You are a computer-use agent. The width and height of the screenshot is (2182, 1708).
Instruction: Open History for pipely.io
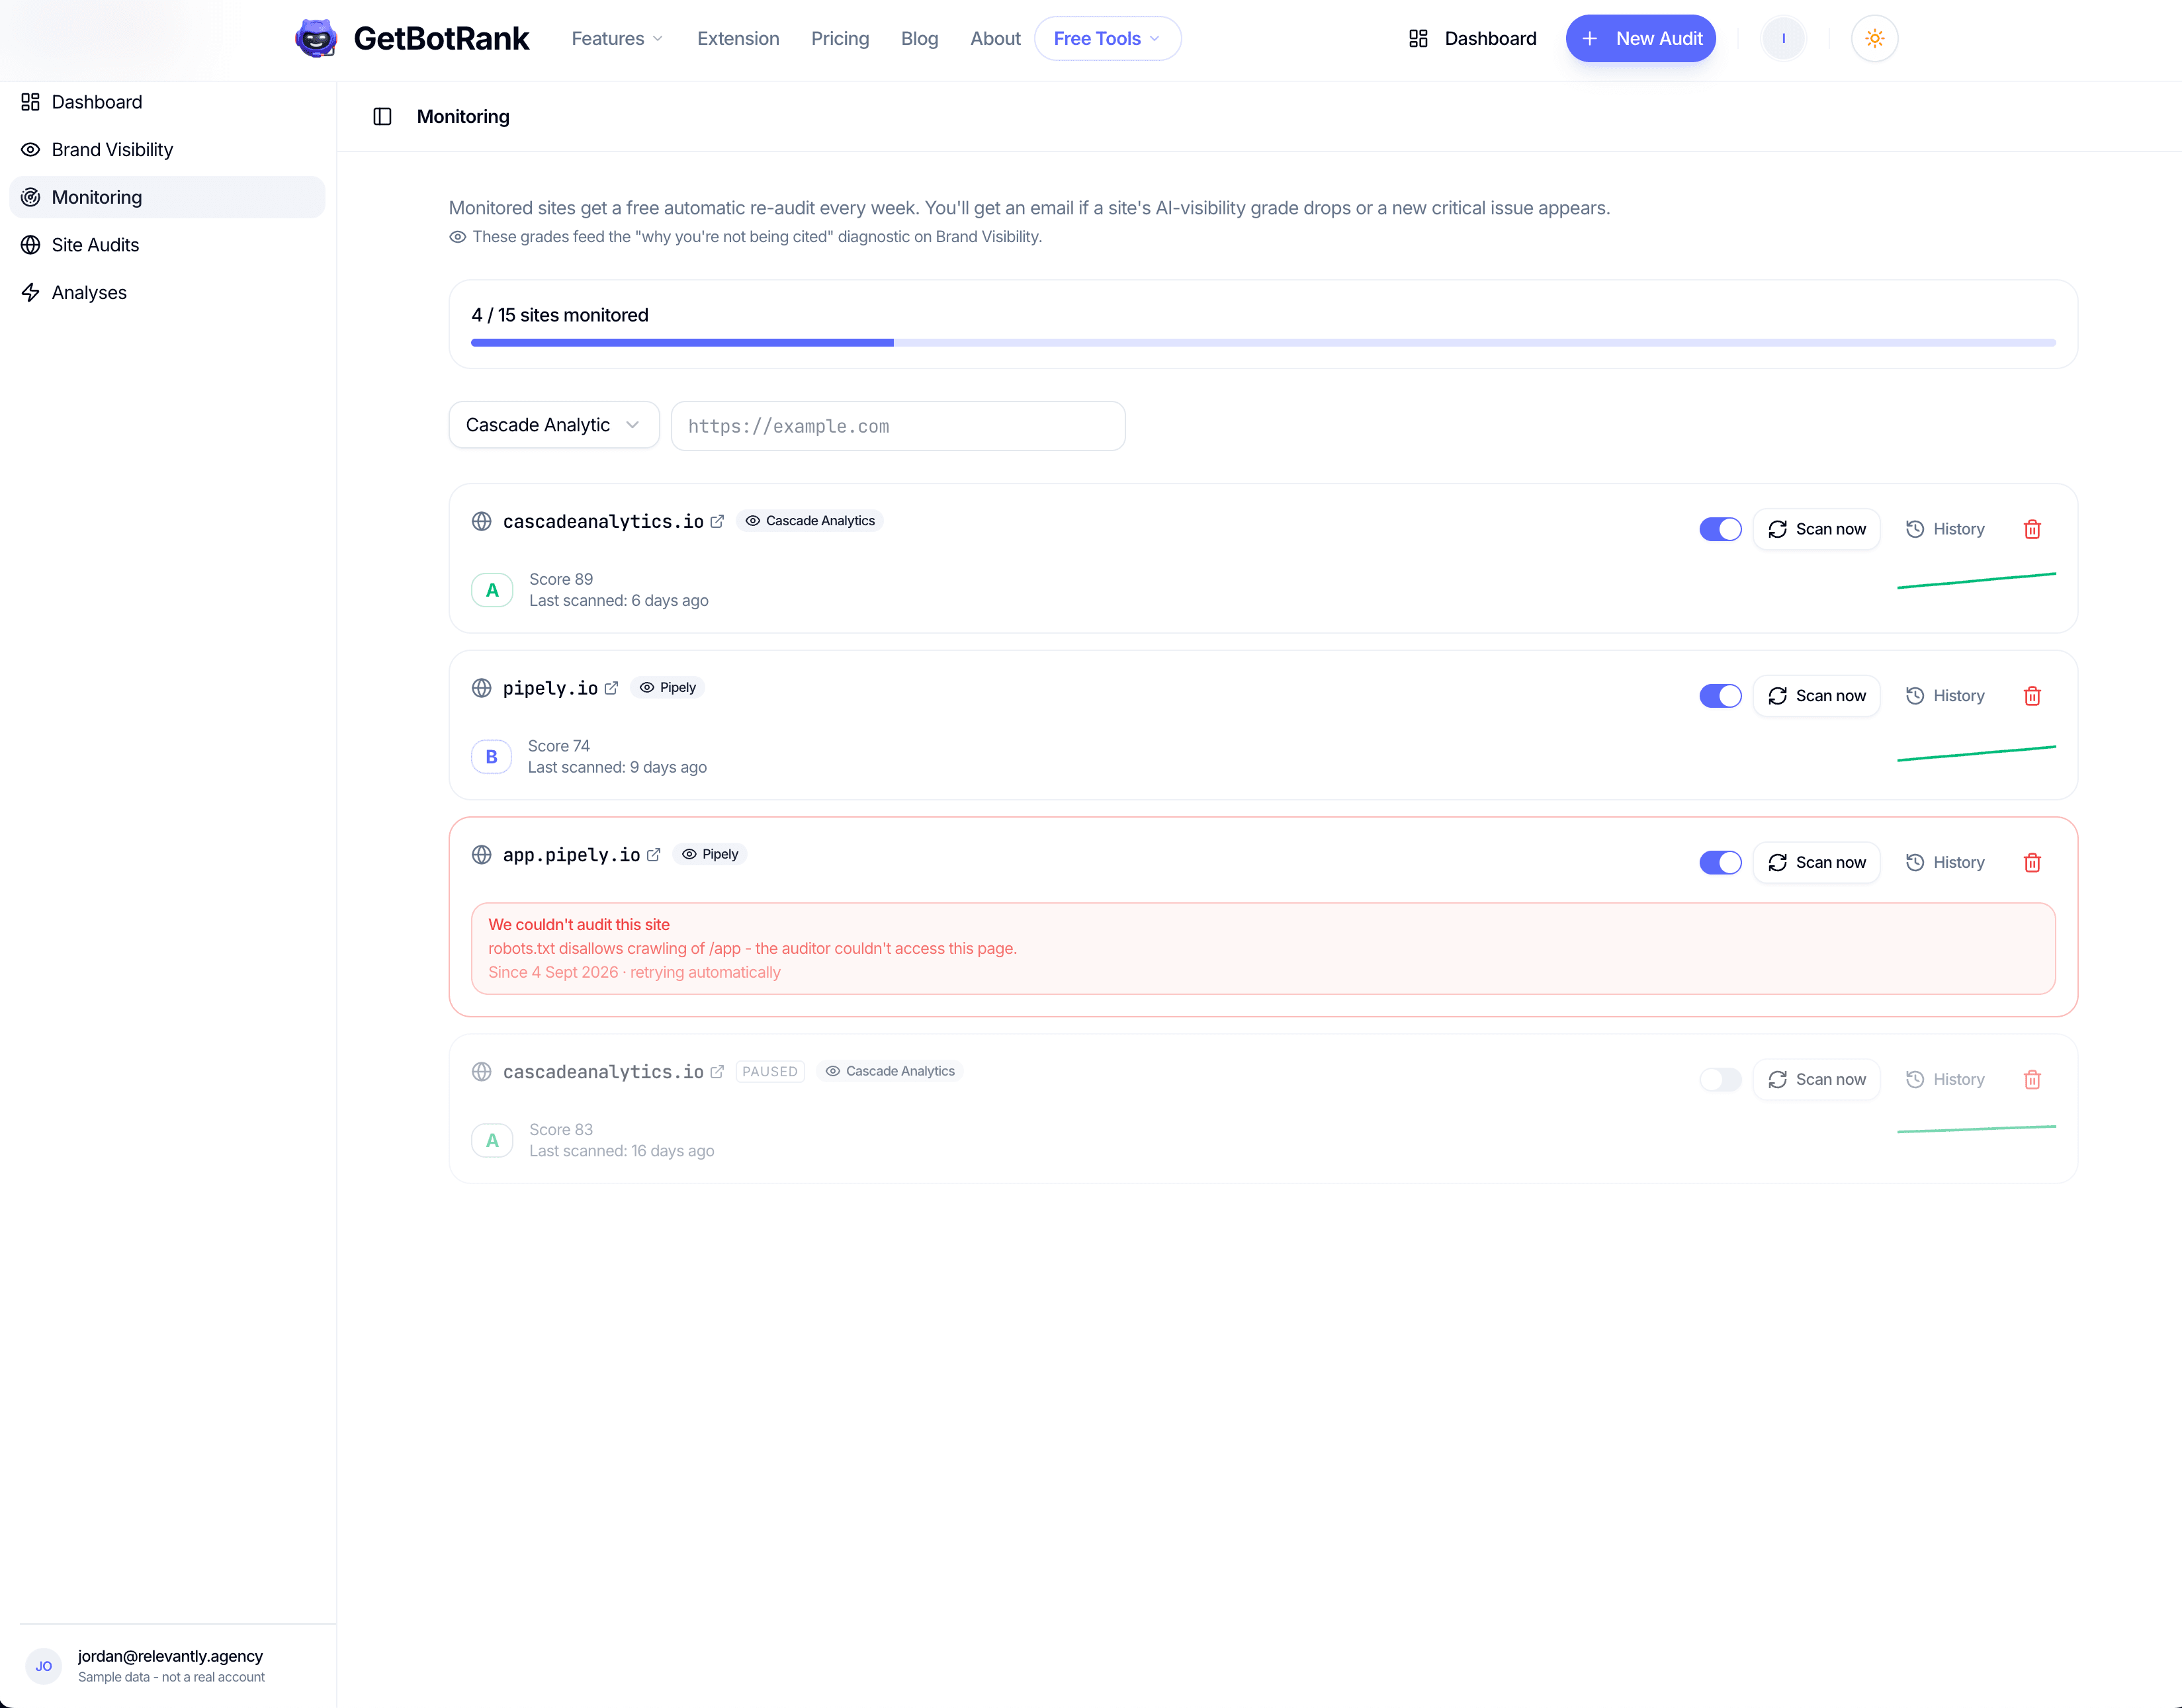tap(1945, 696)
